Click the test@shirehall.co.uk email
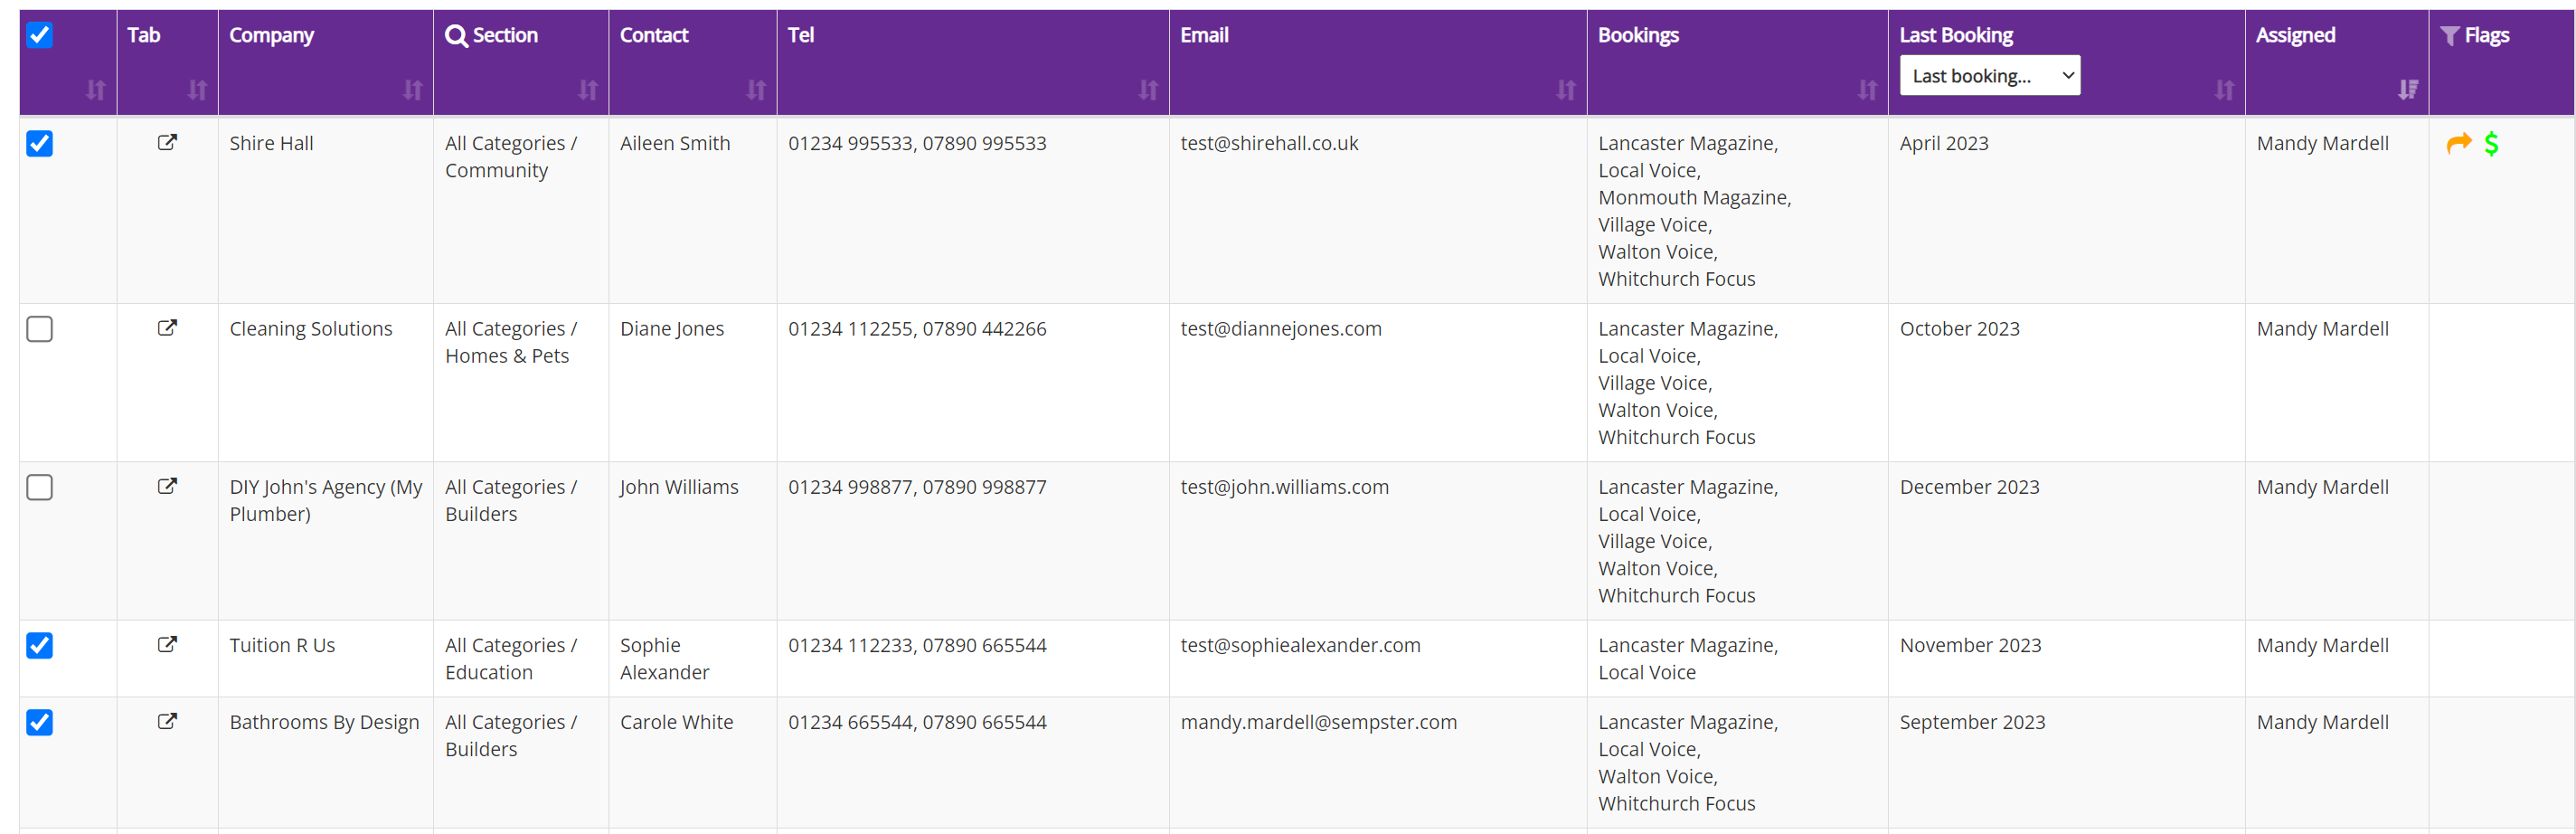Viewport: 2576px width, 834px height. (x=1269, y=143)
